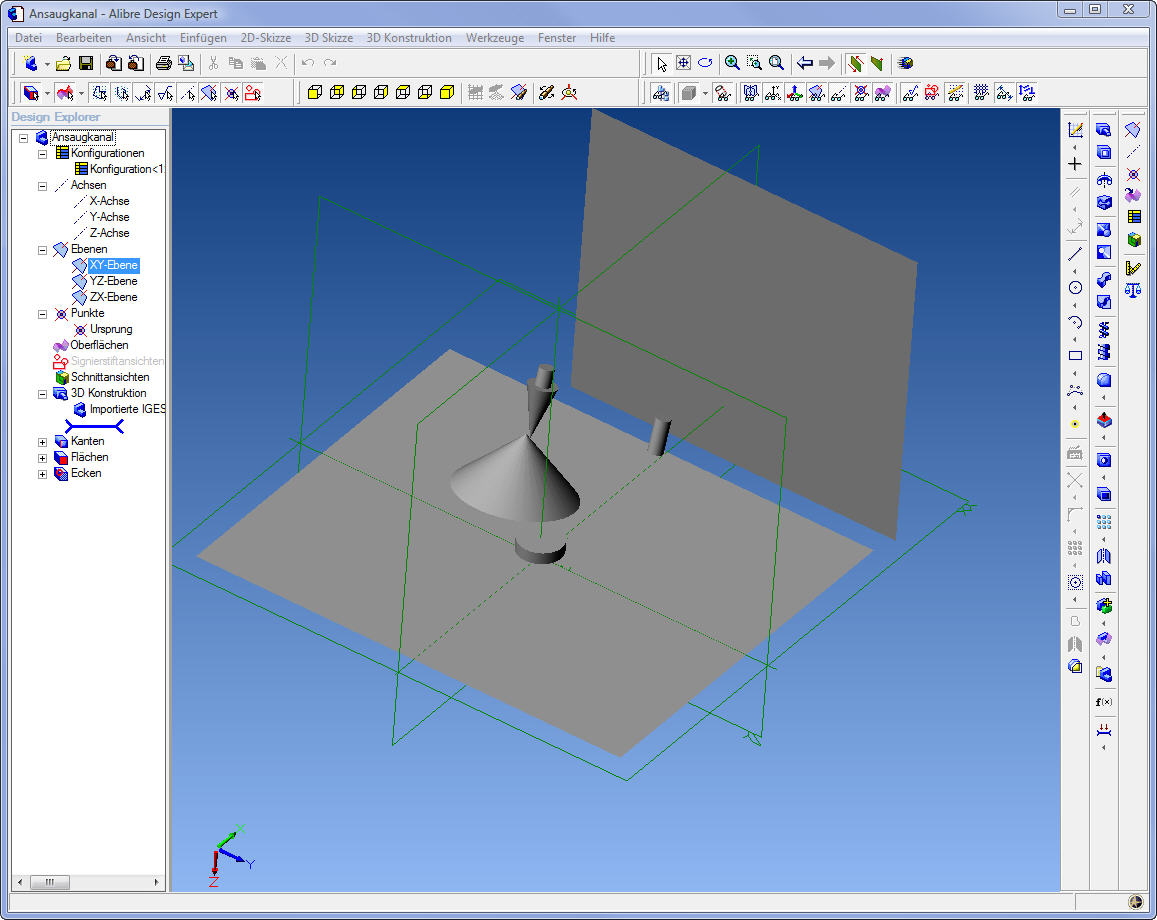Open the 2D-Skizze menu
Image resolution: width=1157 pixels, height=920 pixels.
click(266, 38)
